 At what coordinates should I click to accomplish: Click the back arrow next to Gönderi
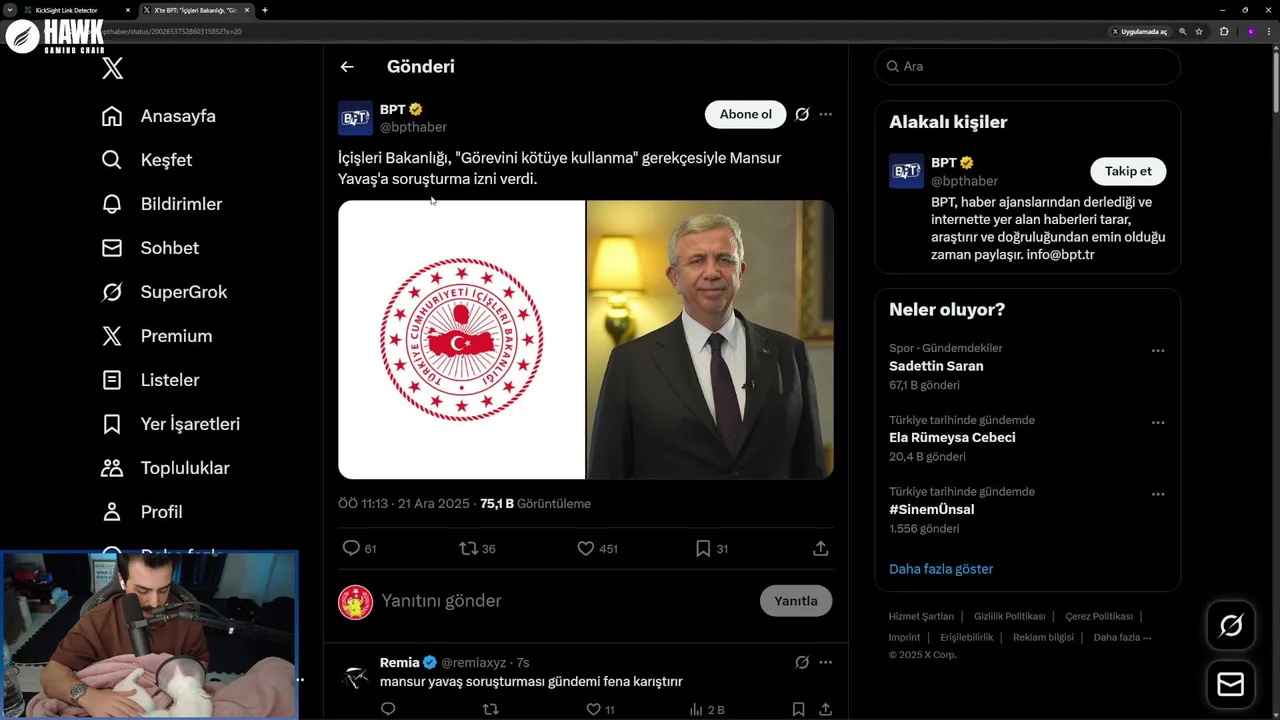(347, 67)
